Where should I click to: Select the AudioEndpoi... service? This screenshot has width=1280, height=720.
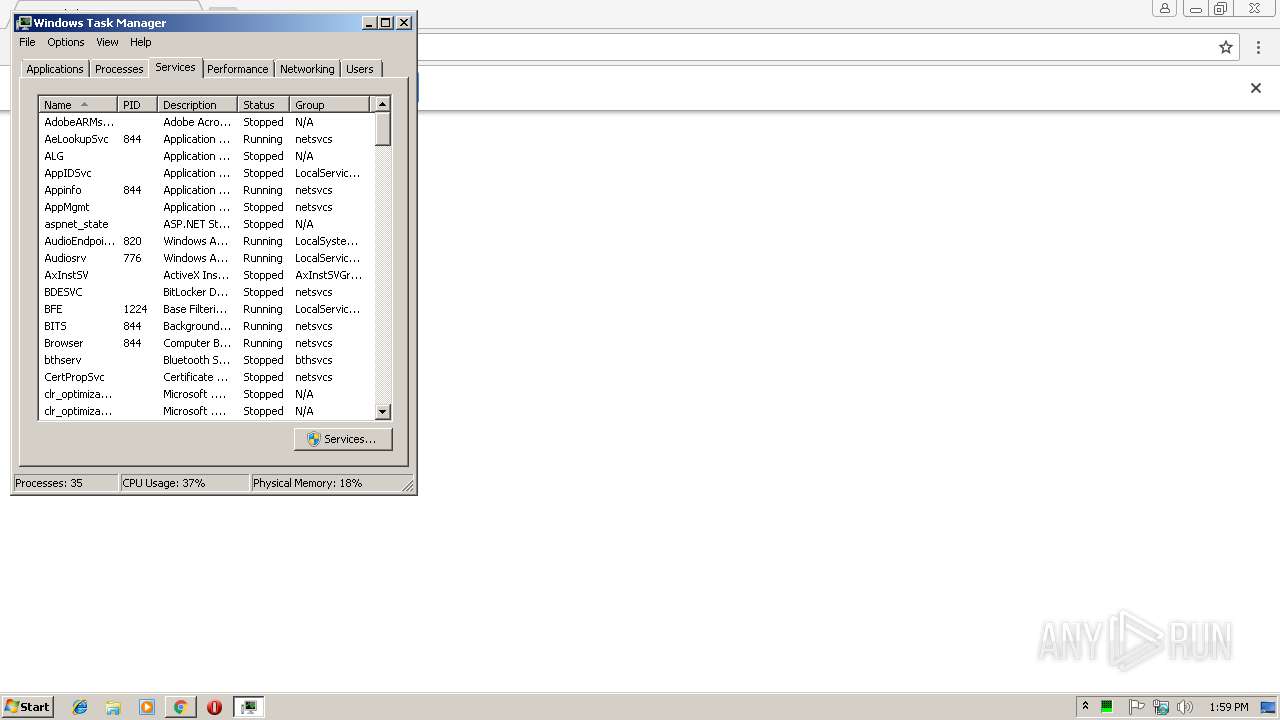pos(206,241)
